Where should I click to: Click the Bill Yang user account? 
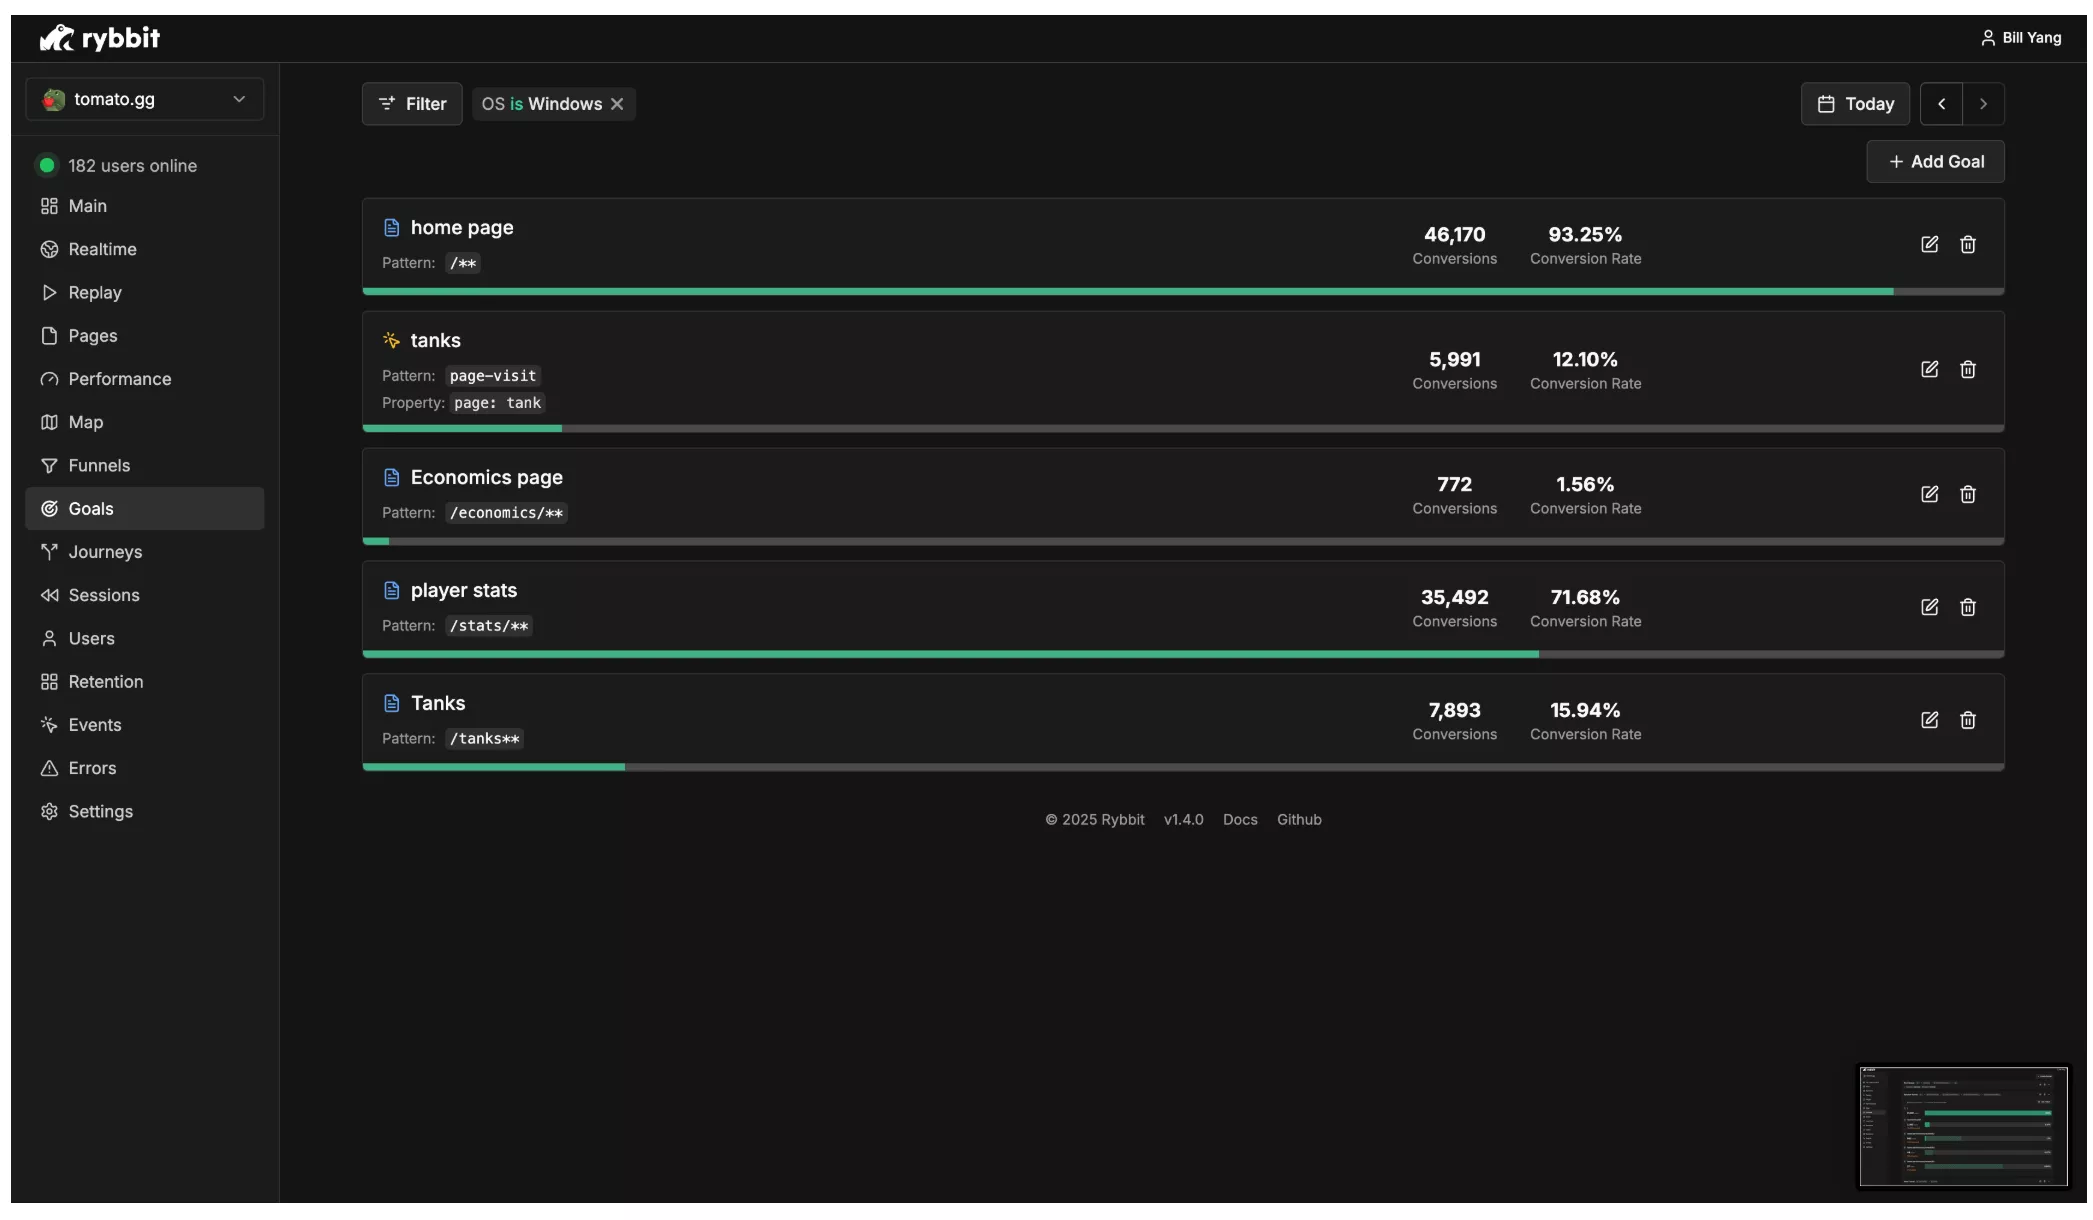[2020, 38]
